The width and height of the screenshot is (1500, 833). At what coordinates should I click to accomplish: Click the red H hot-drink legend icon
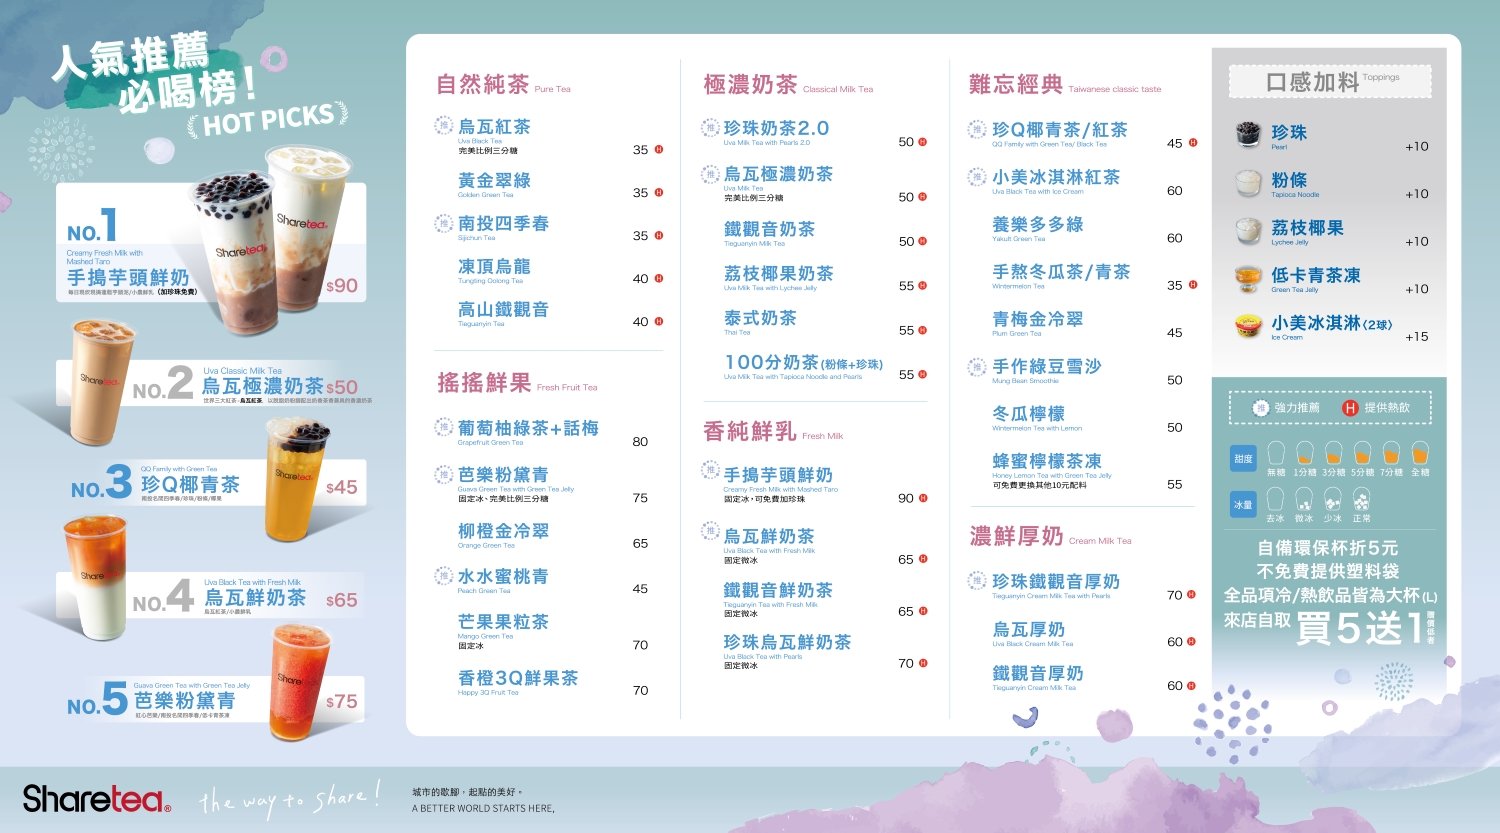pos(1350,408)
